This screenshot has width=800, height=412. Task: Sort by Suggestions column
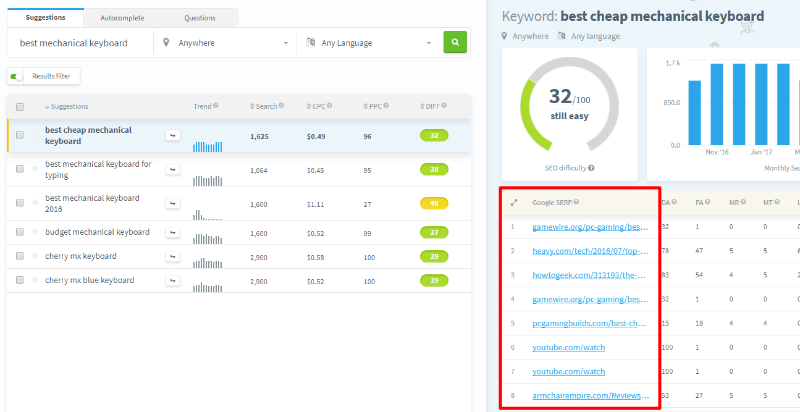click(67, 107)
